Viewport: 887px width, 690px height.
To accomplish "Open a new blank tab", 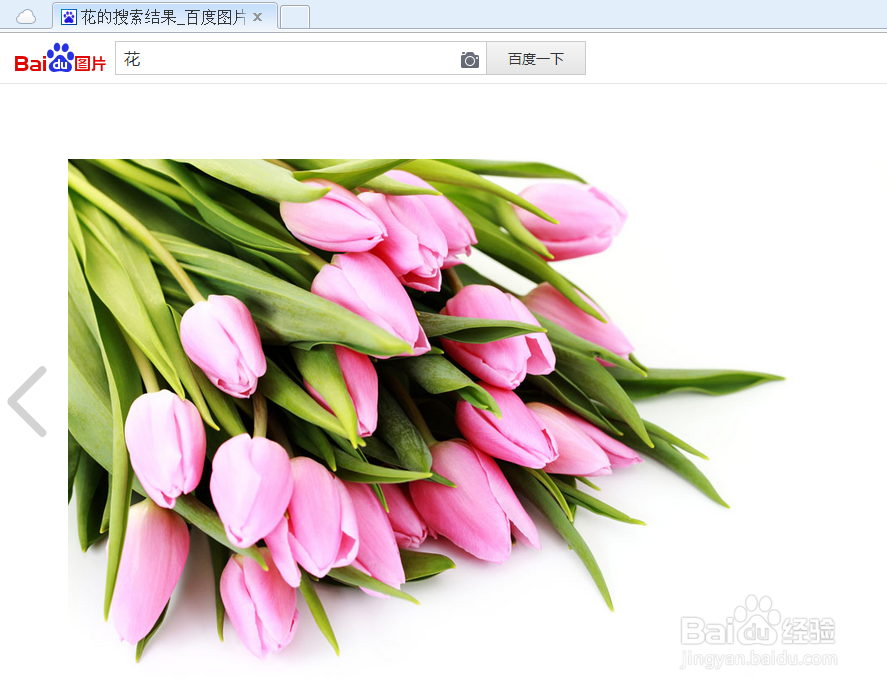I will (295, 17).
